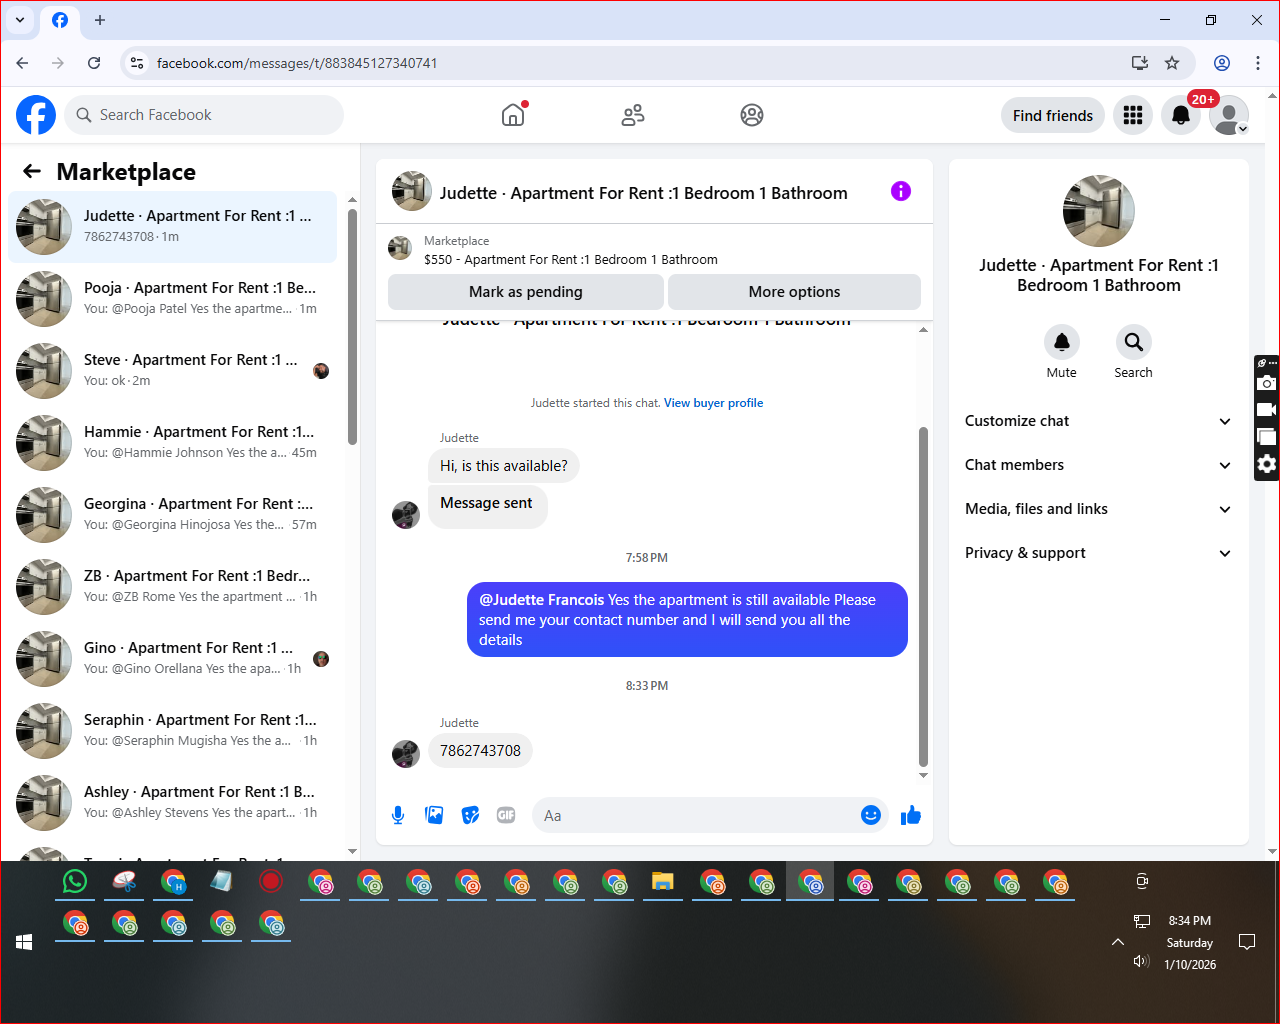Open WhatsApp from the taskbar

pos(75,881)
